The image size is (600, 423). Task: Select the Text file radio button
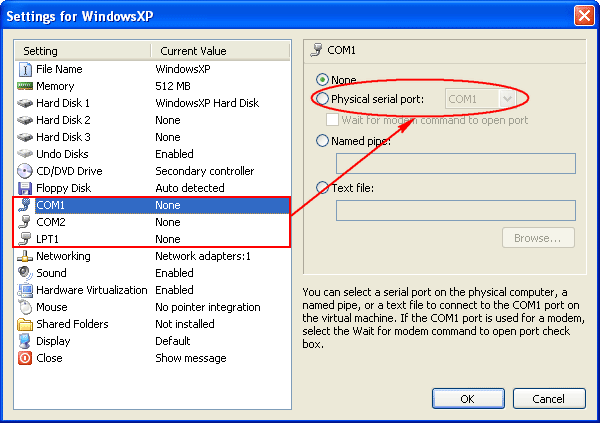click(x=322, y=188)
